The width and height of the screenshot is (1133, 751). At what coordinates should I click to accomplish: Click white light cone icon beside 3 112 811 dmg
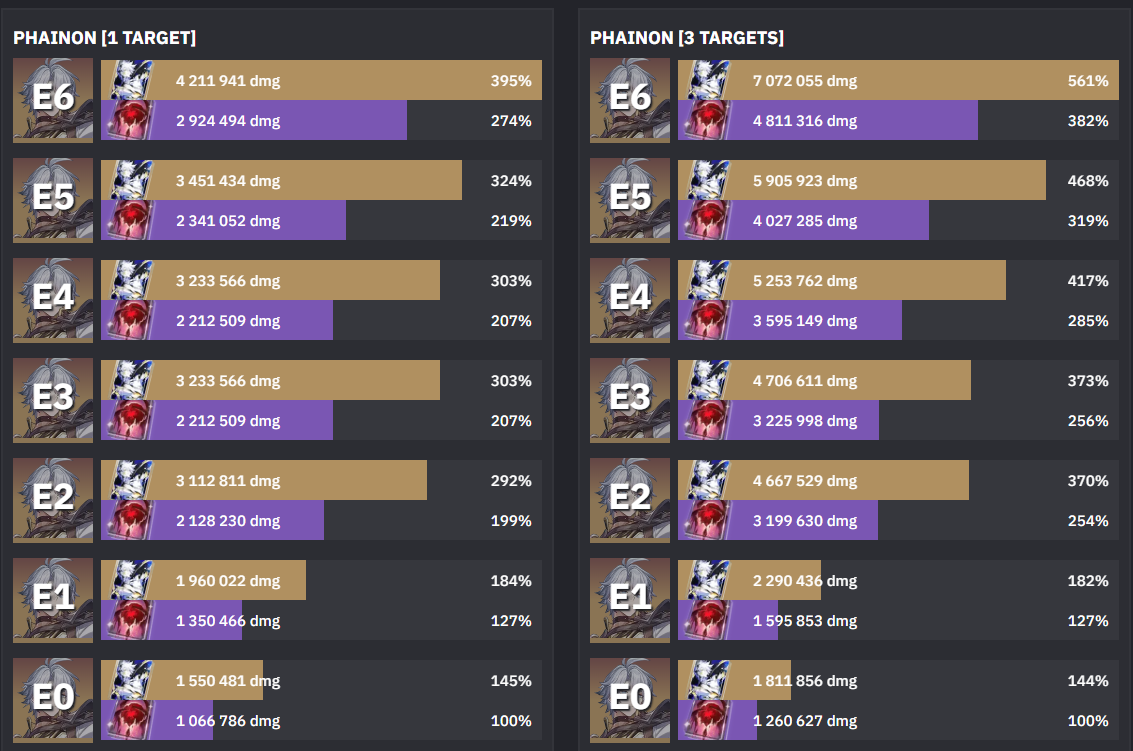pos(128,480)
